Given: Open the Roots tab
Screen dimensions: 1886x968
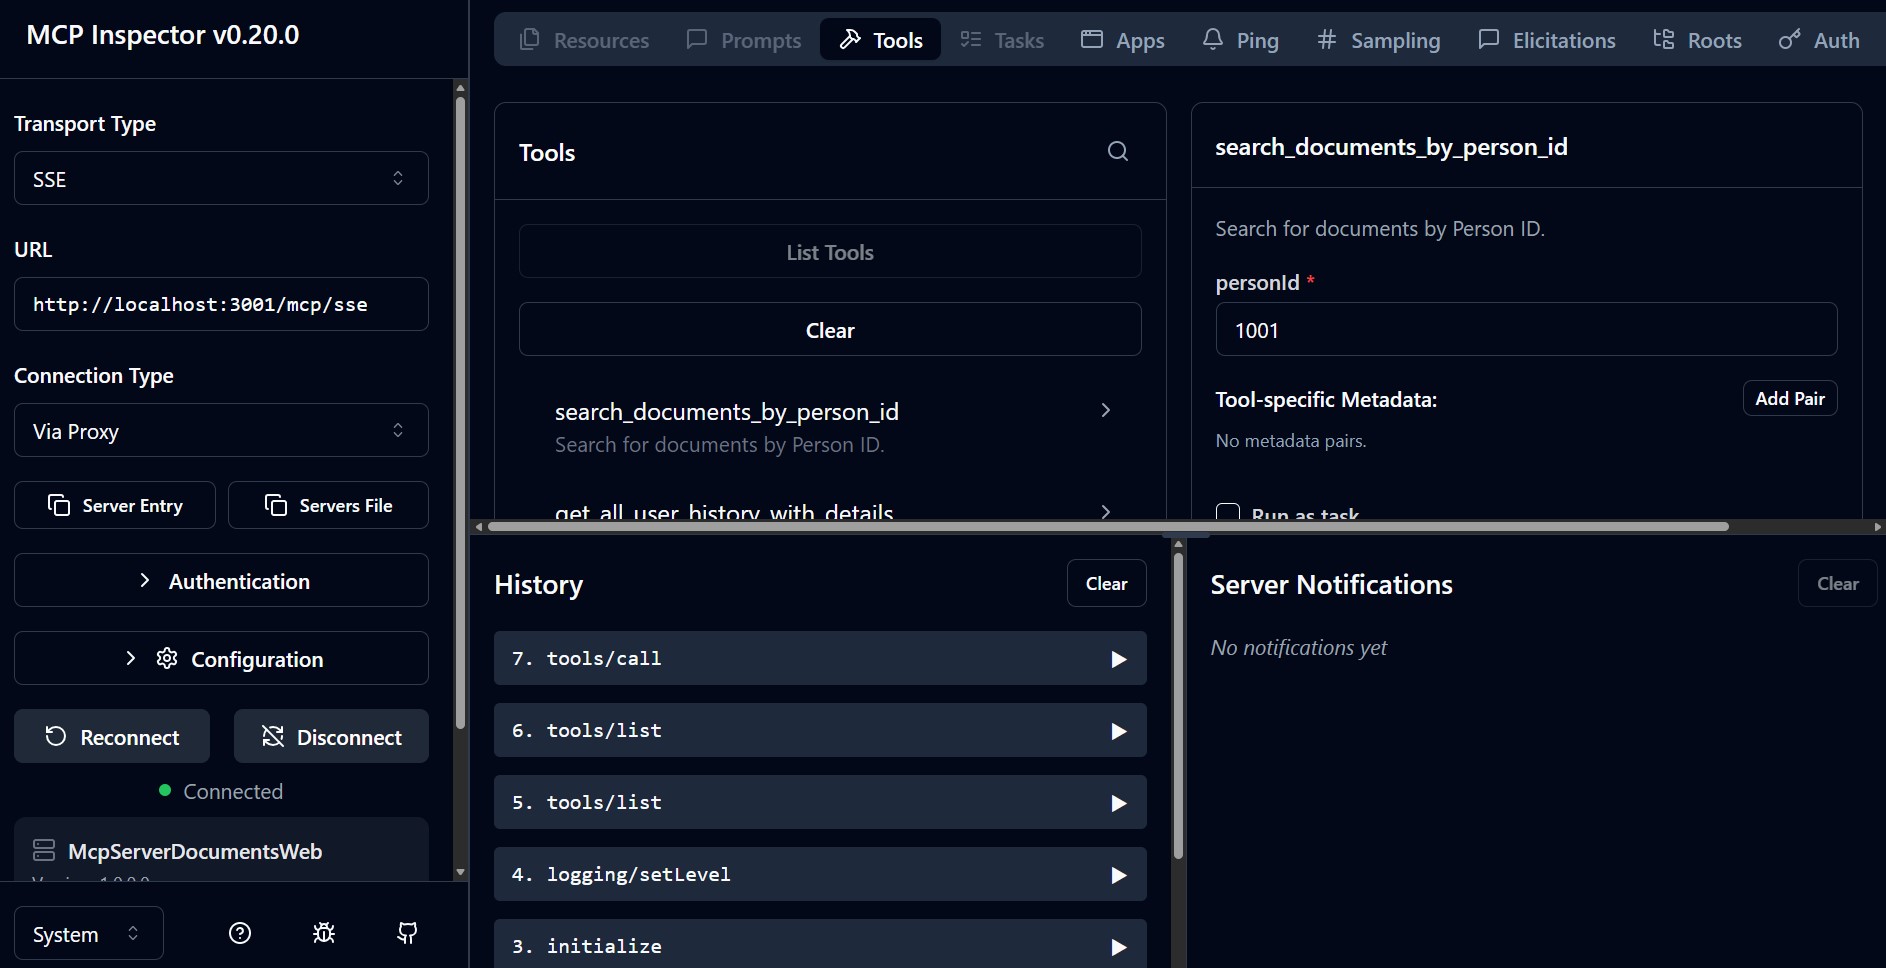Looking at the screenshot, I should tap(1697, 40).
